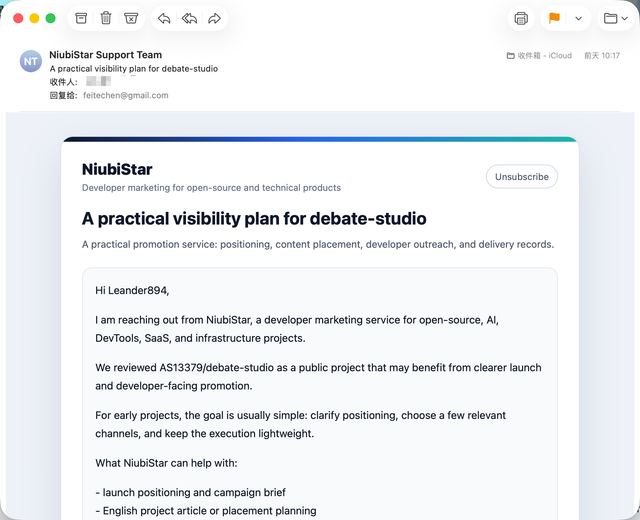This screenshot has width=640, height=520.
Task: Click the blurred recipient name field
Action: 98,81
